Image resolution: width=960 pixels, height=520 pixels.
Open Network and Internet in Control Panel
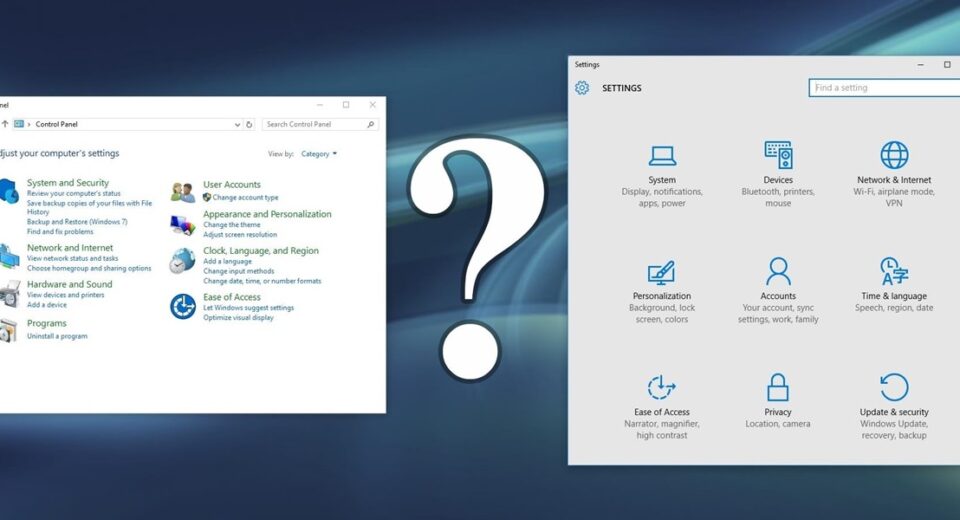[x=70, y=247]
